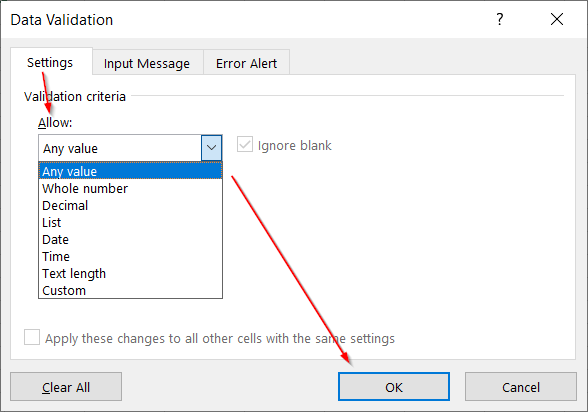Click the OK button

[394, 387]
